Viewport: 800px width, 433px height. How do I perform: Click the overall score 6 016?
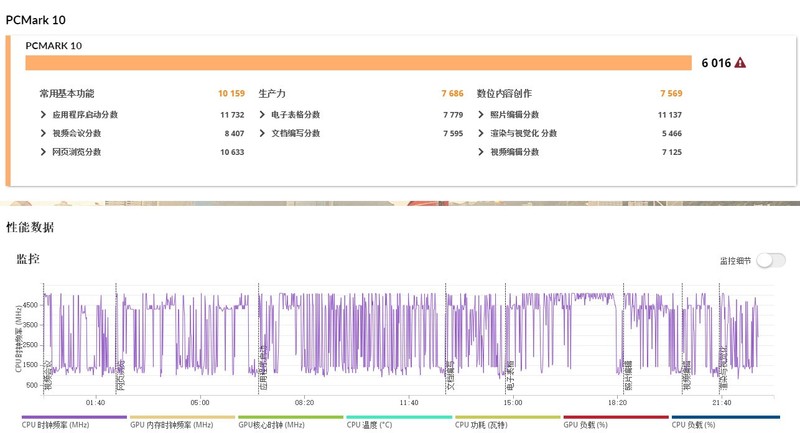pos(716,63)
